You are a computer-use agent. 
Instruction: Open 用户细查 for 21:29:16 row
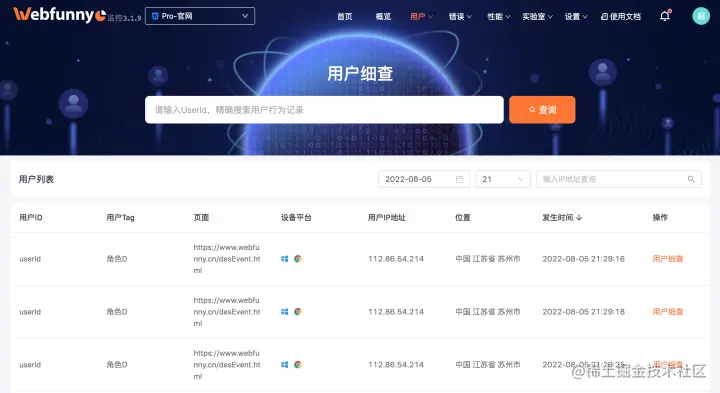tap(668, 259)
